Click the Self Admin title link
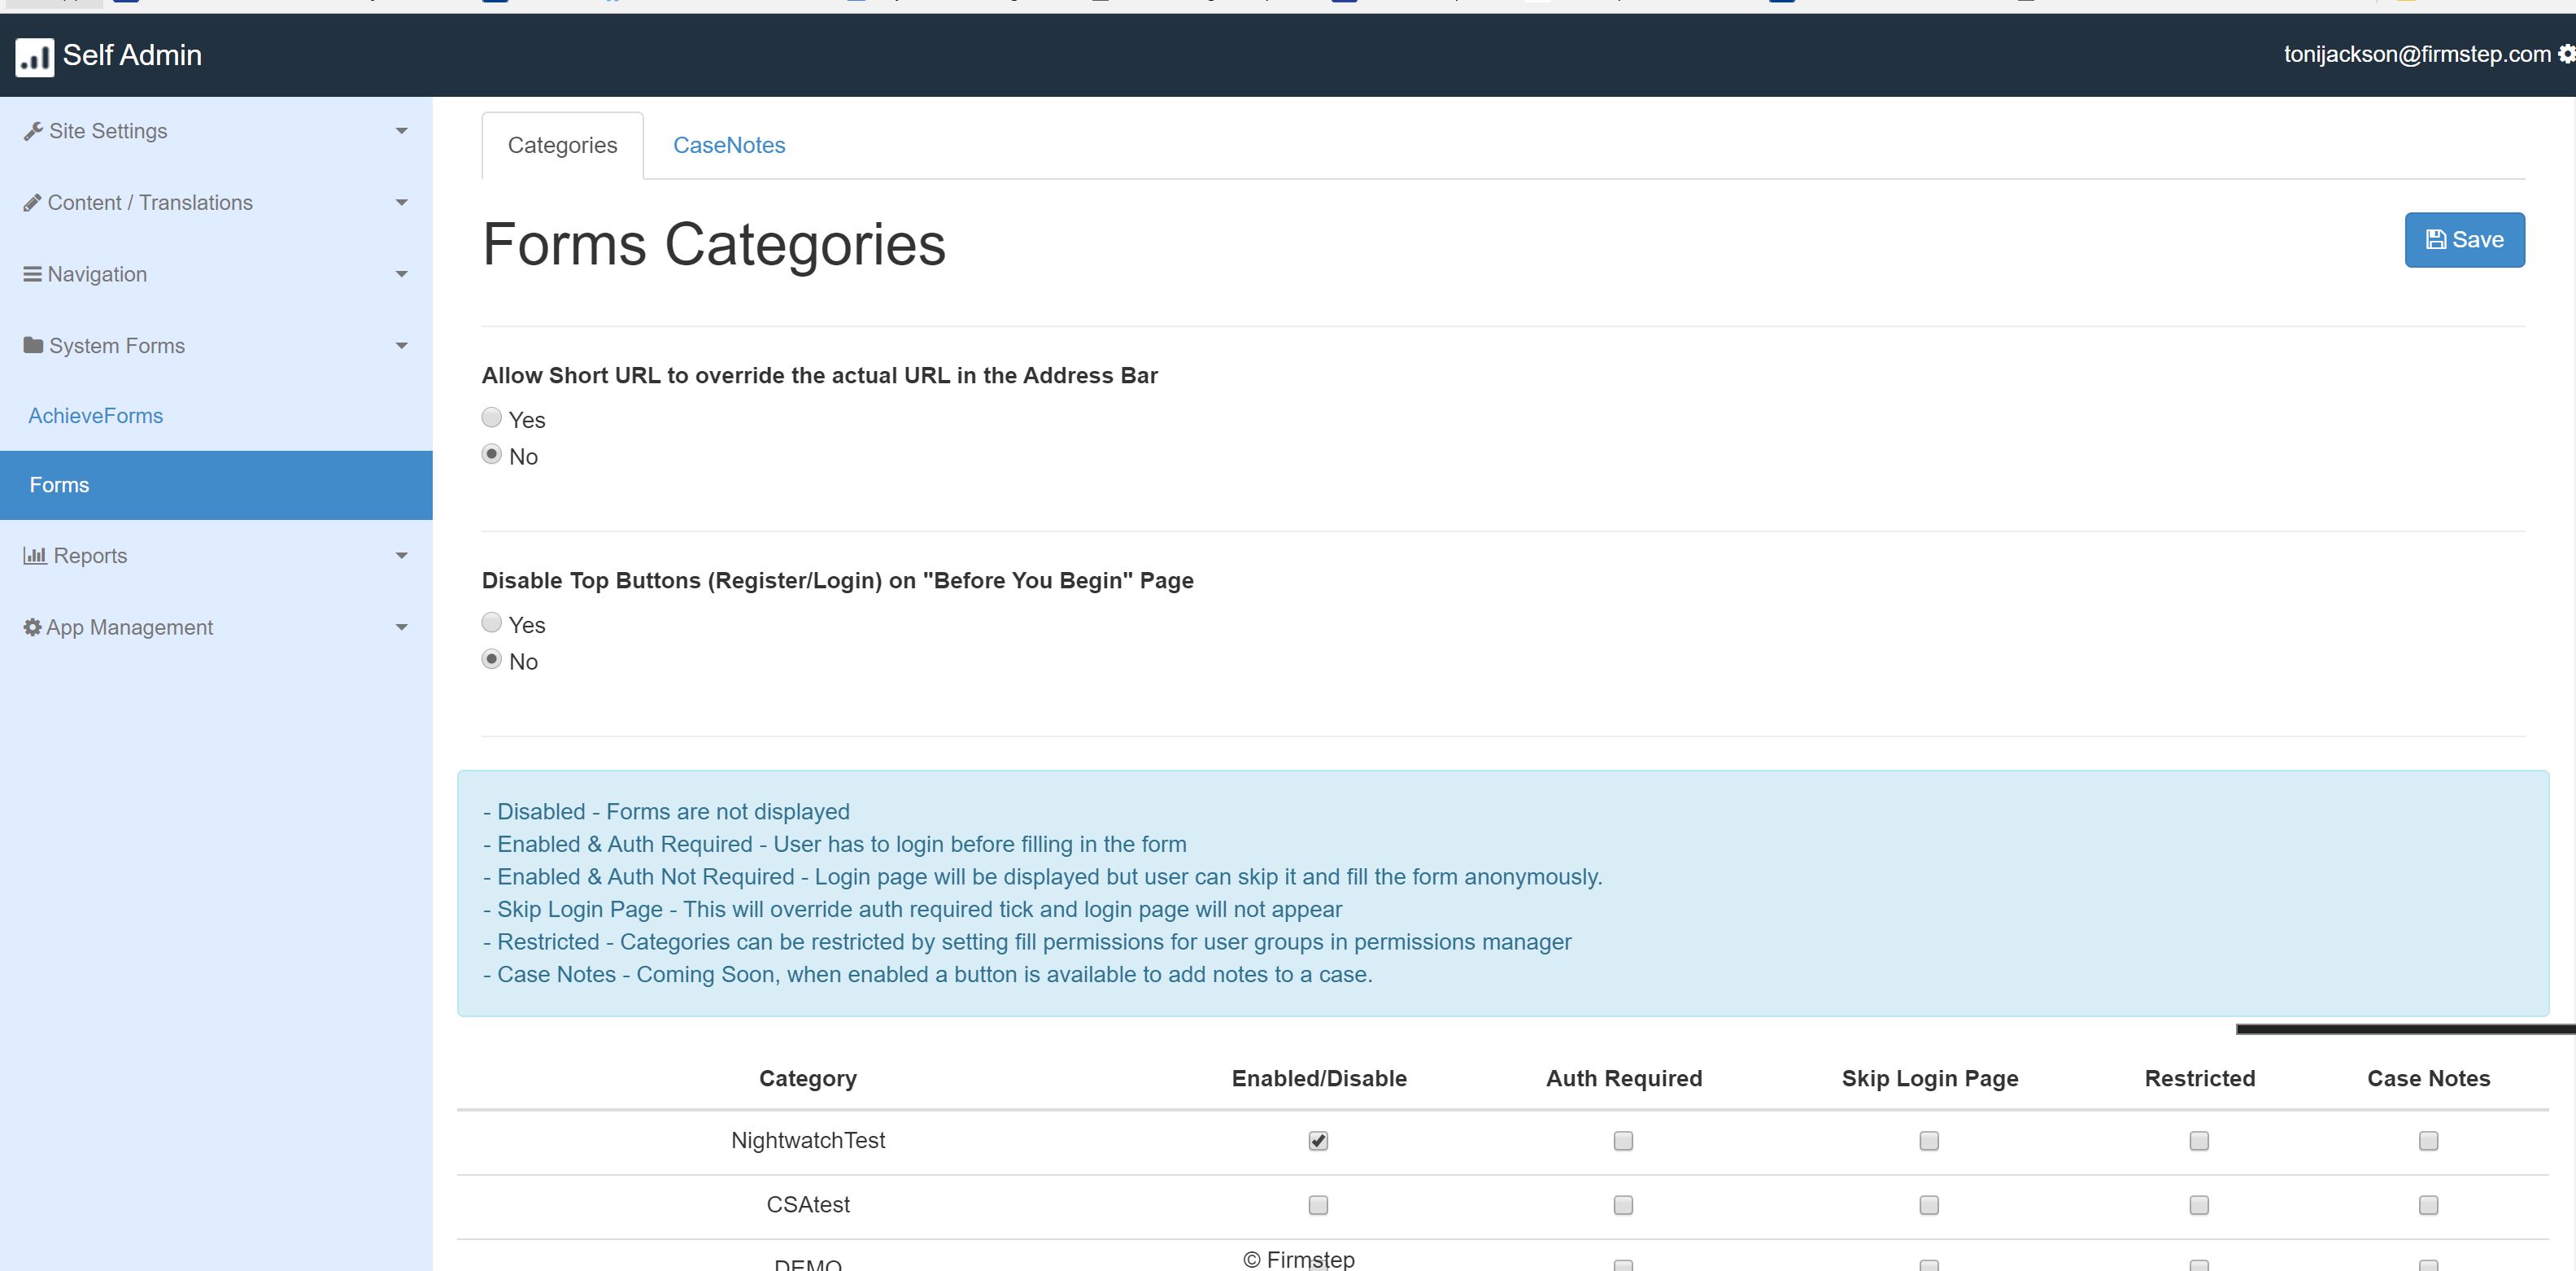This screenshot has height=1271, width=2576. tap(132, 55)
